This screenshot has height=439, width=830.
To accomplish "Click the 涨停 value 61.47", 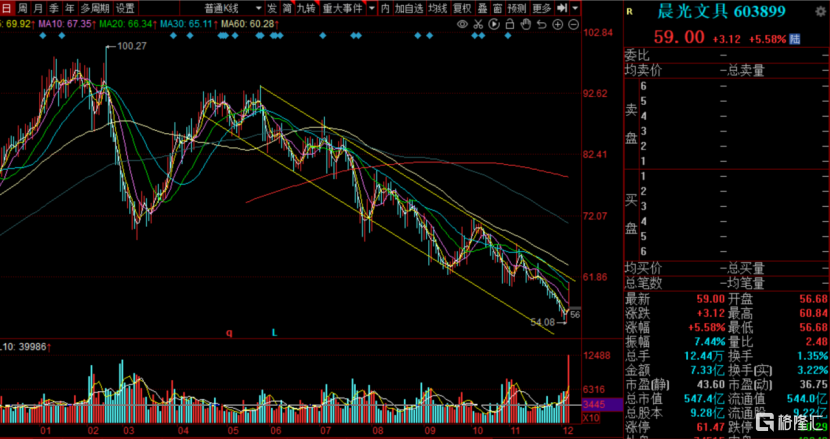I will click(710, 427).
